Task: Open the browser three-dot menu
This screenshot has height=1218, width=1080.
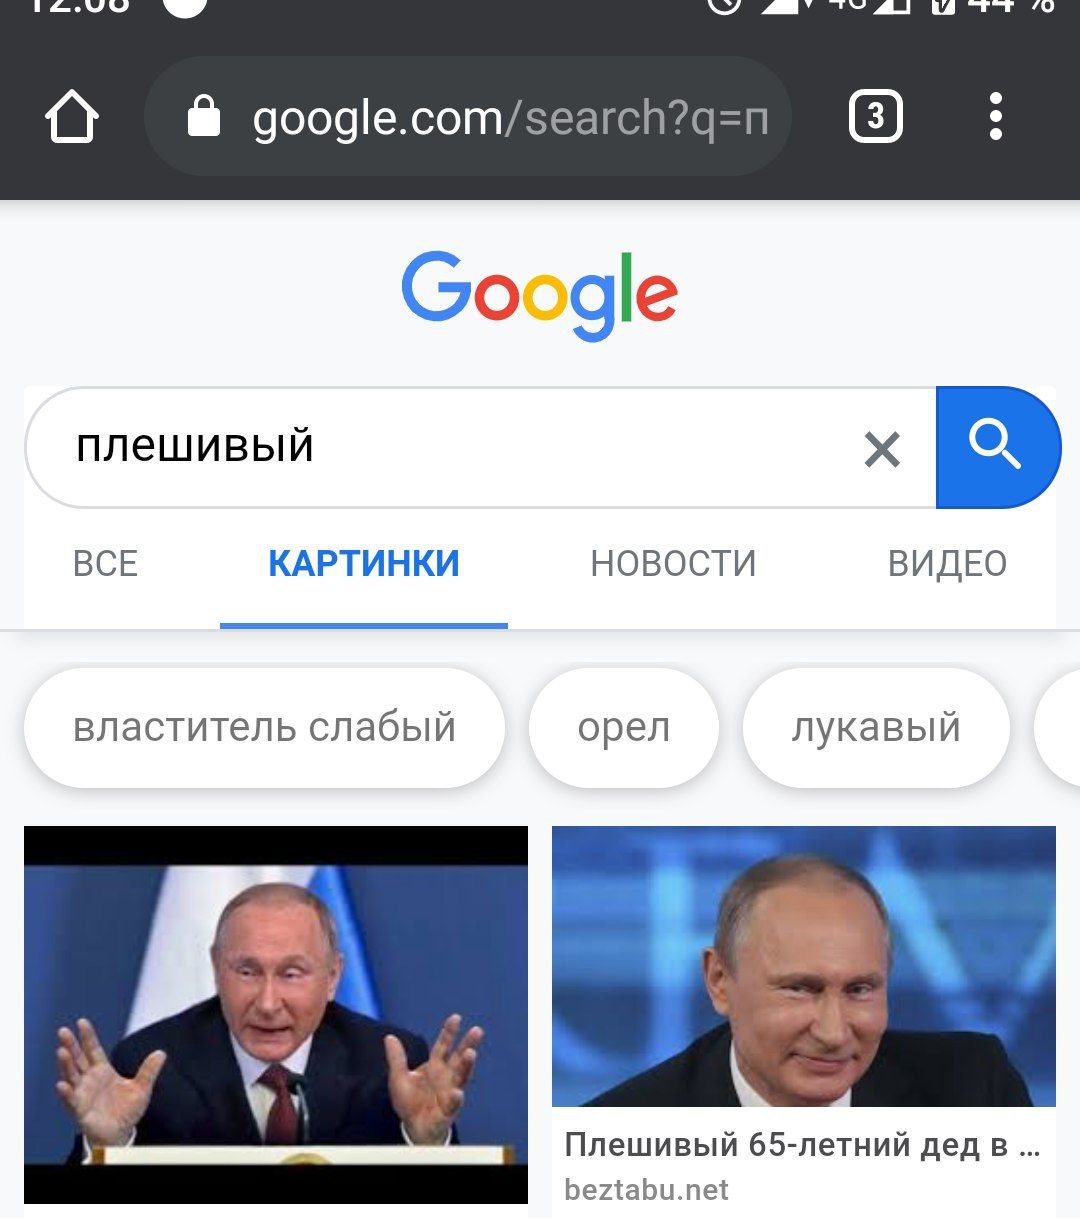Action: [995, 117]
